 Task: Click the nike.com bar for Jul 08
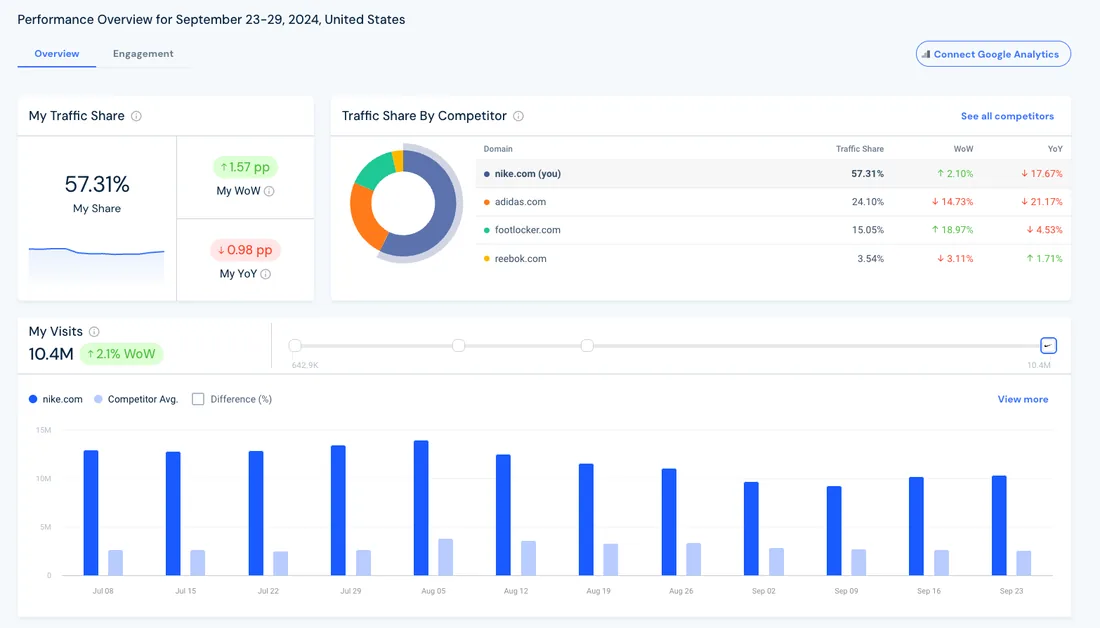click(90, 513)
